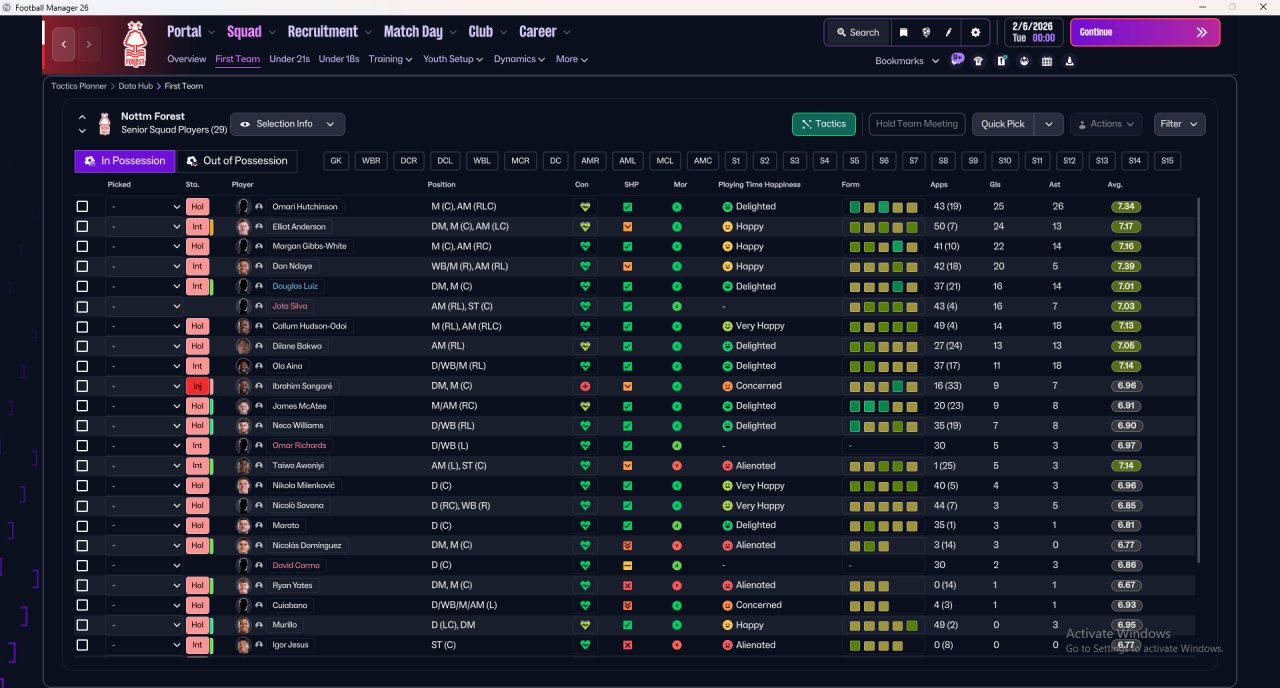Open the Filter dropdown
The height and width of the screenshot is (688, 1280).
tap(1179, 124)
